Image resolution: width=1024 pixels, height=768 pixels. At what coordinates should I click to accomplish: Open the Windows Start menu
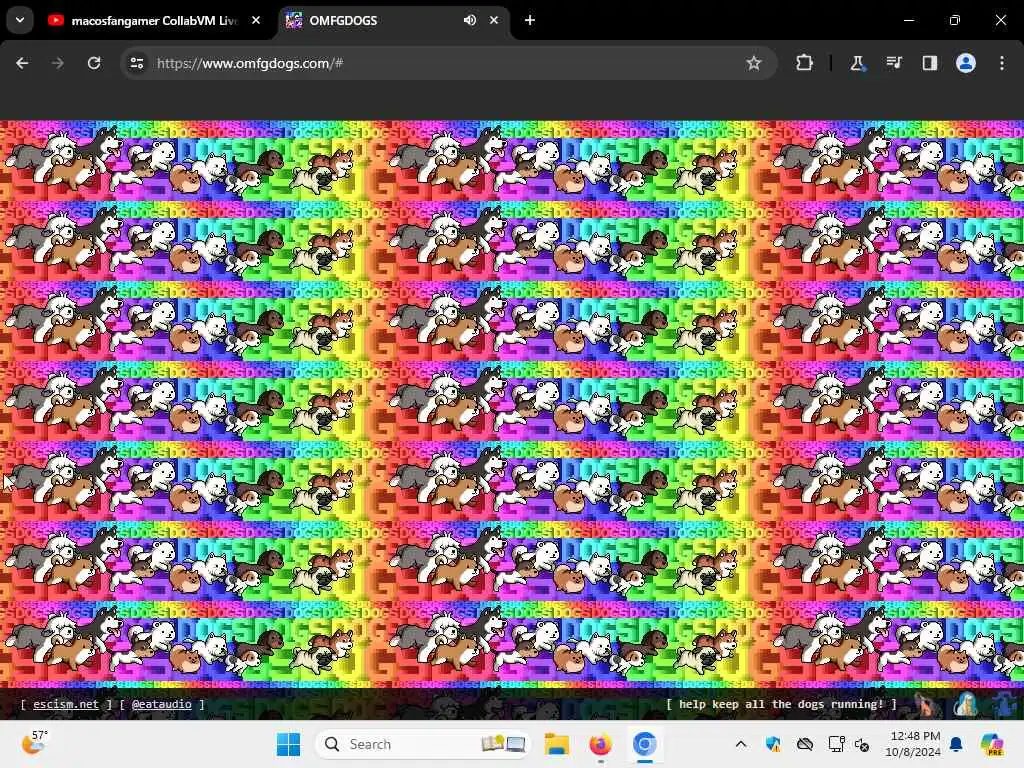[x=288, y=744]
